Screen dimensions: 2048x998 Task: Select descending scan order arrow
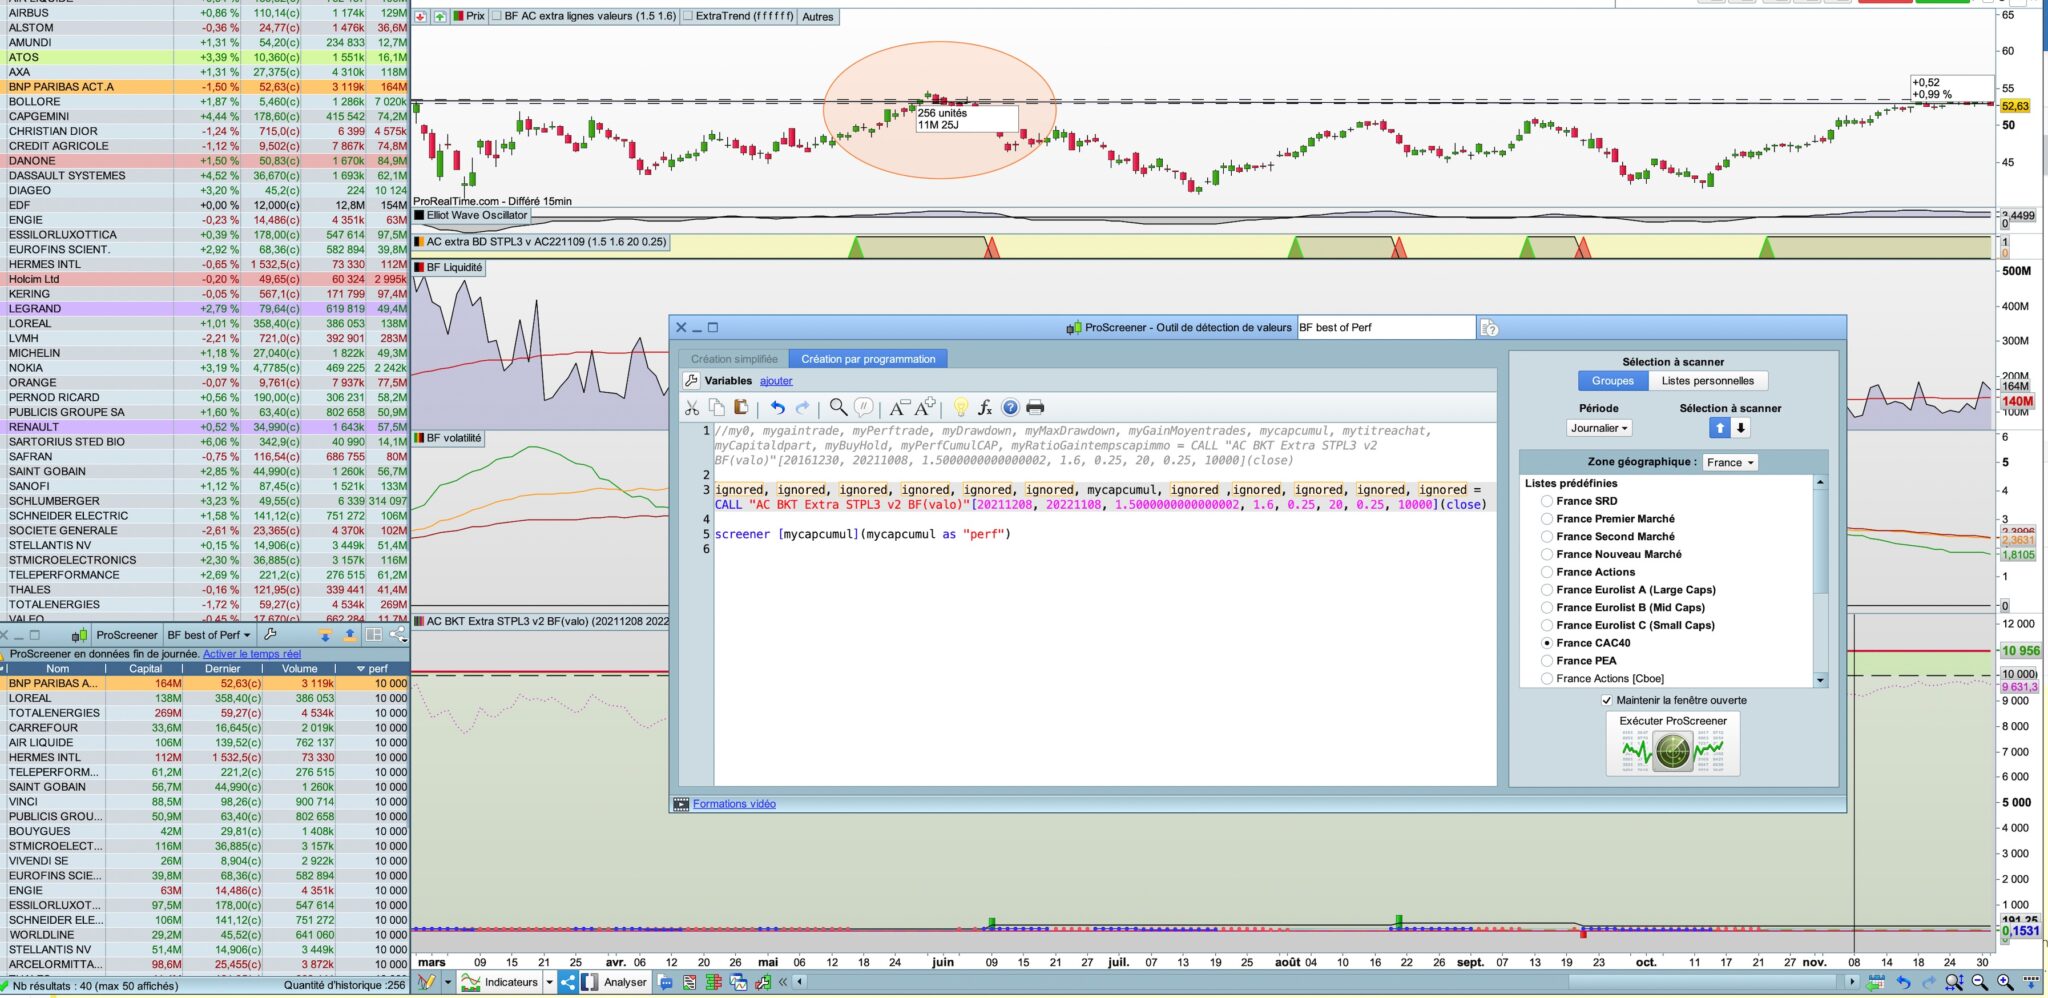pyautogui.click(x=1740, y=428)
